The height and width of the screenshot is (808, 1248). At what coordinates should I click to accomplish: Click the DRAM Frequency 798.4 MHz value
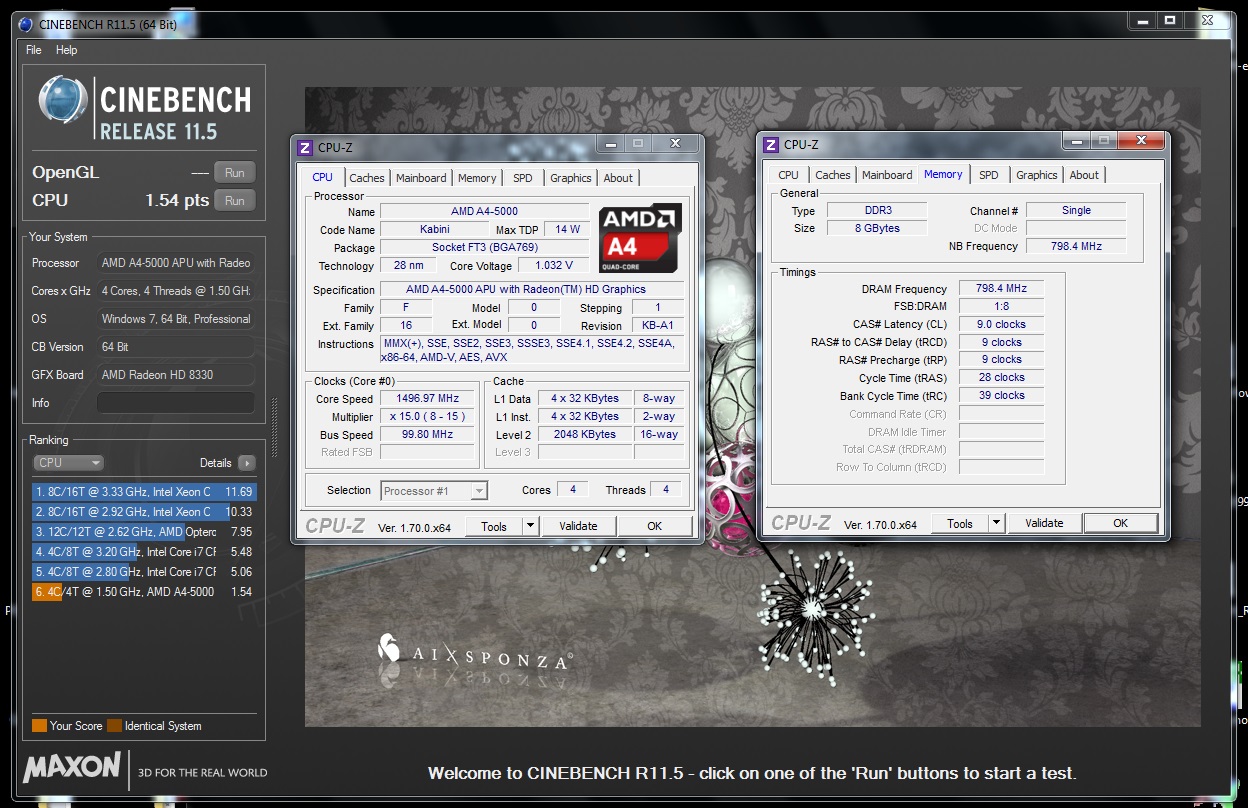point(1002,289)
